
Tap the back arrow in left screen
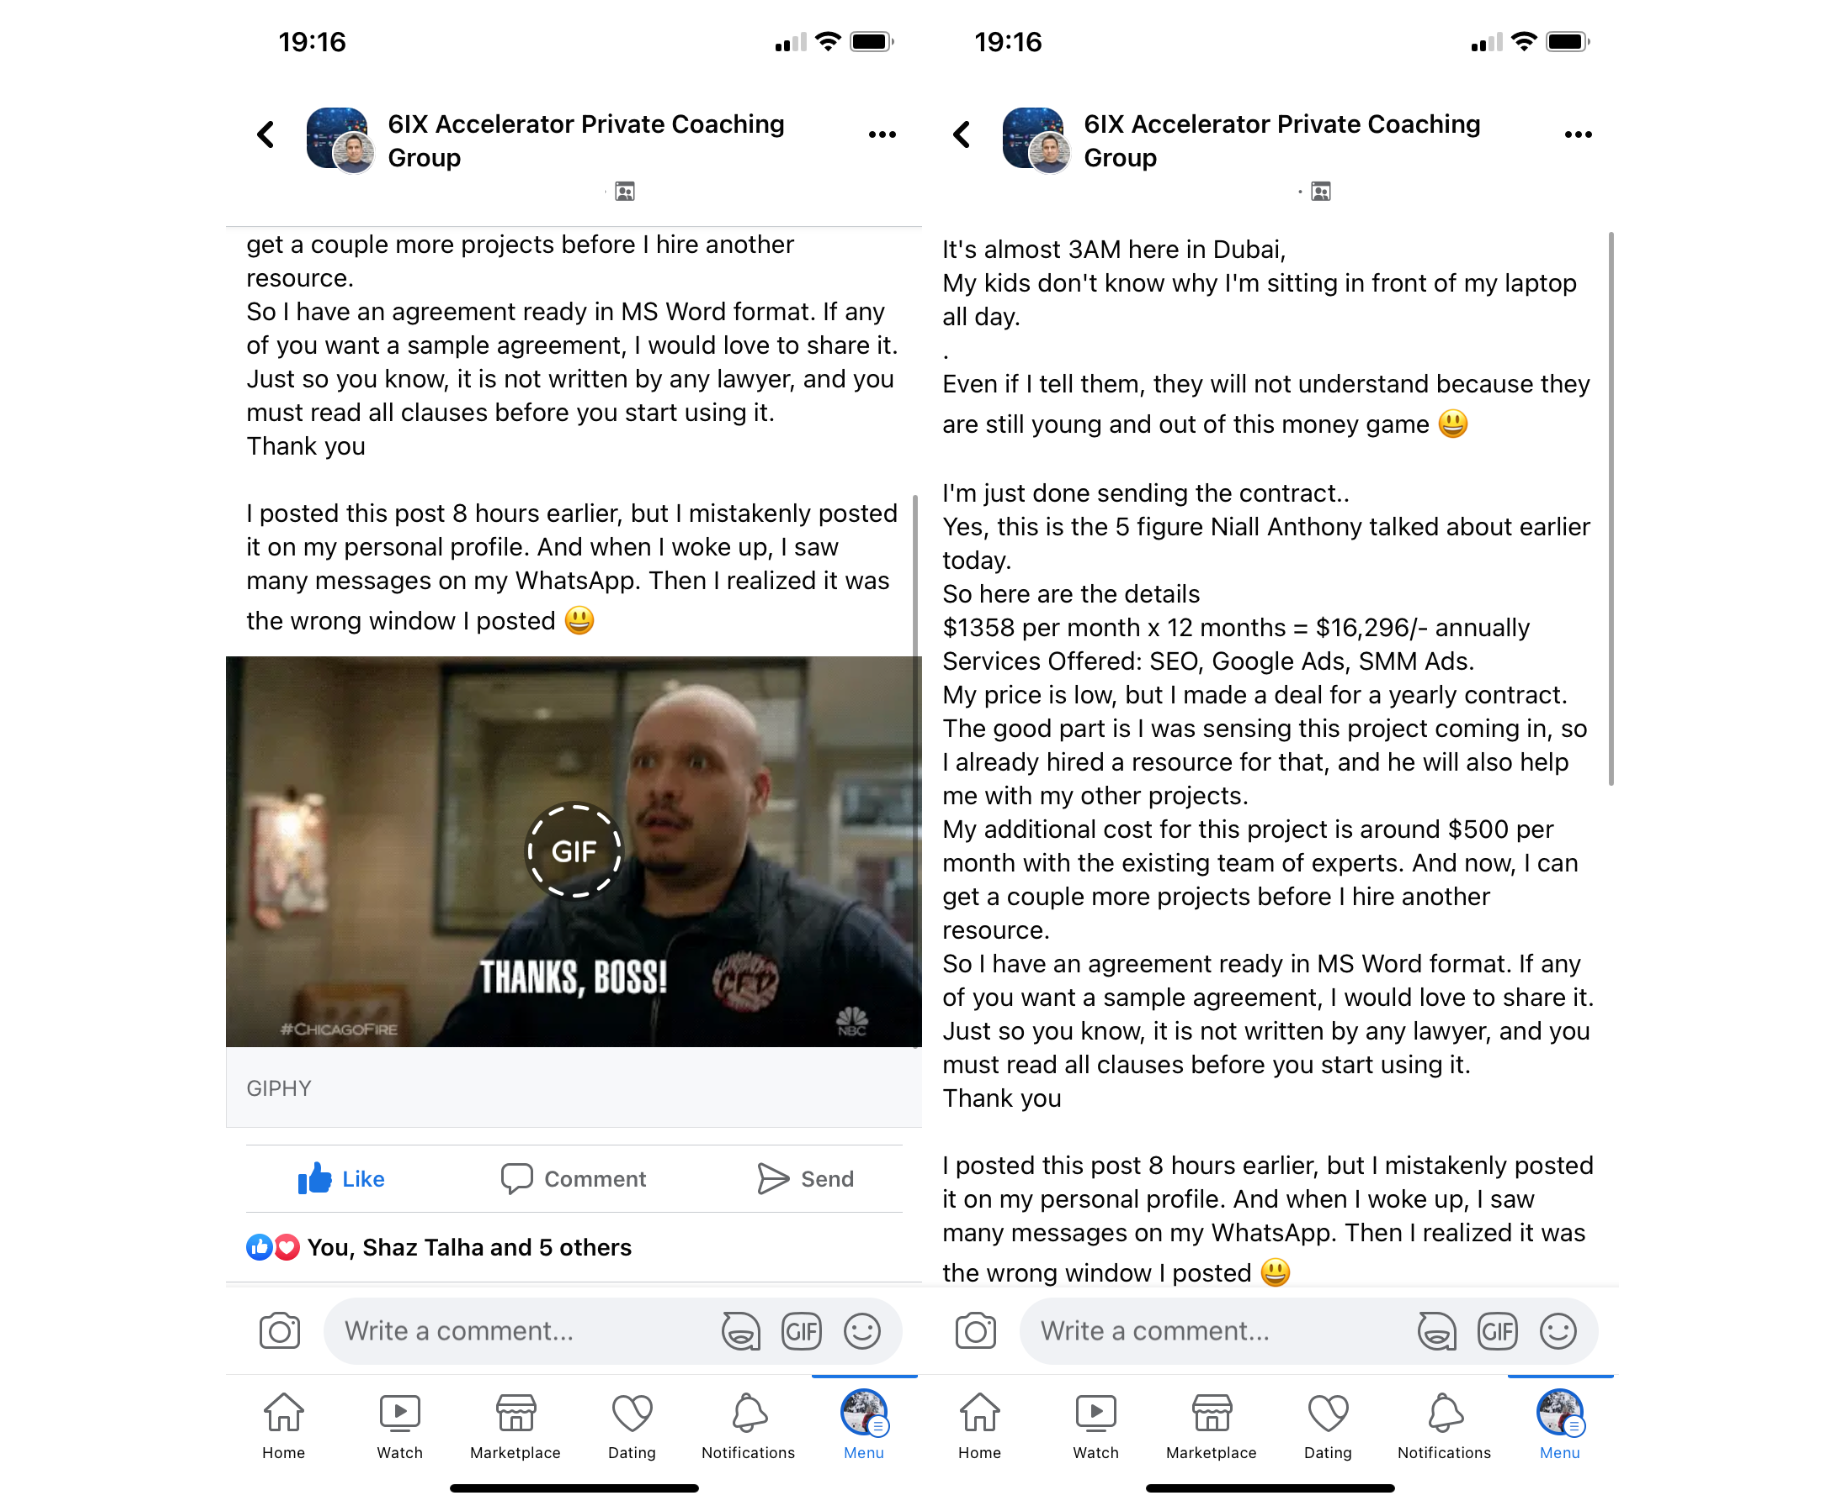pyautogui.click(x=266, y=135)
